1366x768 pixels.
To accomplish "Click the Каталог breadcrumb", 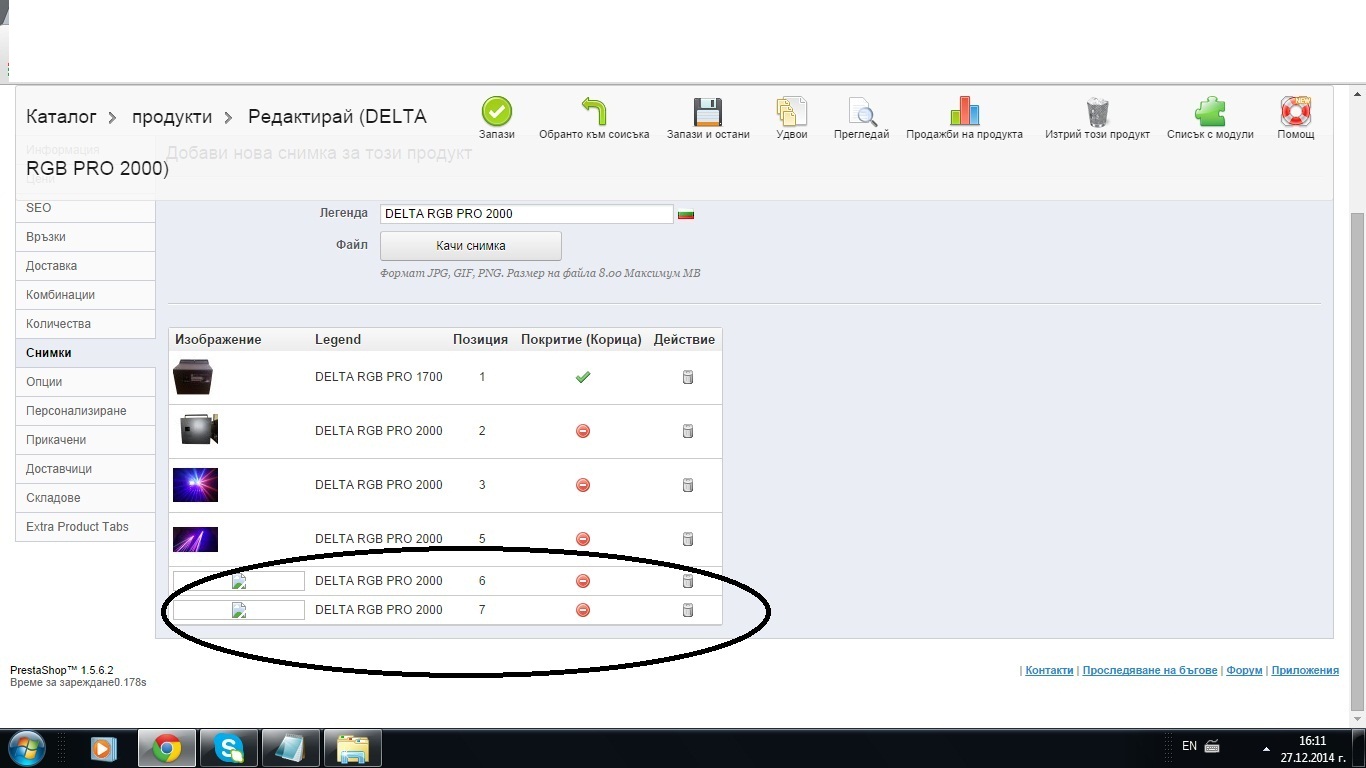I will (x=61, y=117).
